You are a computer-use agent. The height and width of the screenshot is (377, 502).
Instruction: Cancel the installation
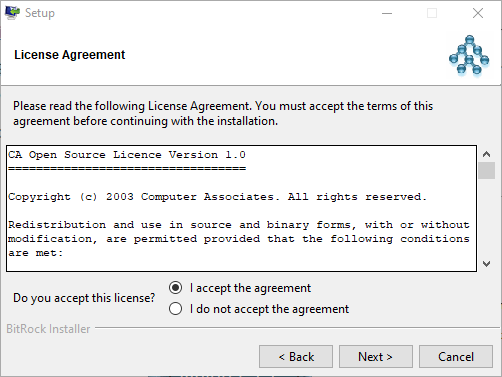point(456,357)
